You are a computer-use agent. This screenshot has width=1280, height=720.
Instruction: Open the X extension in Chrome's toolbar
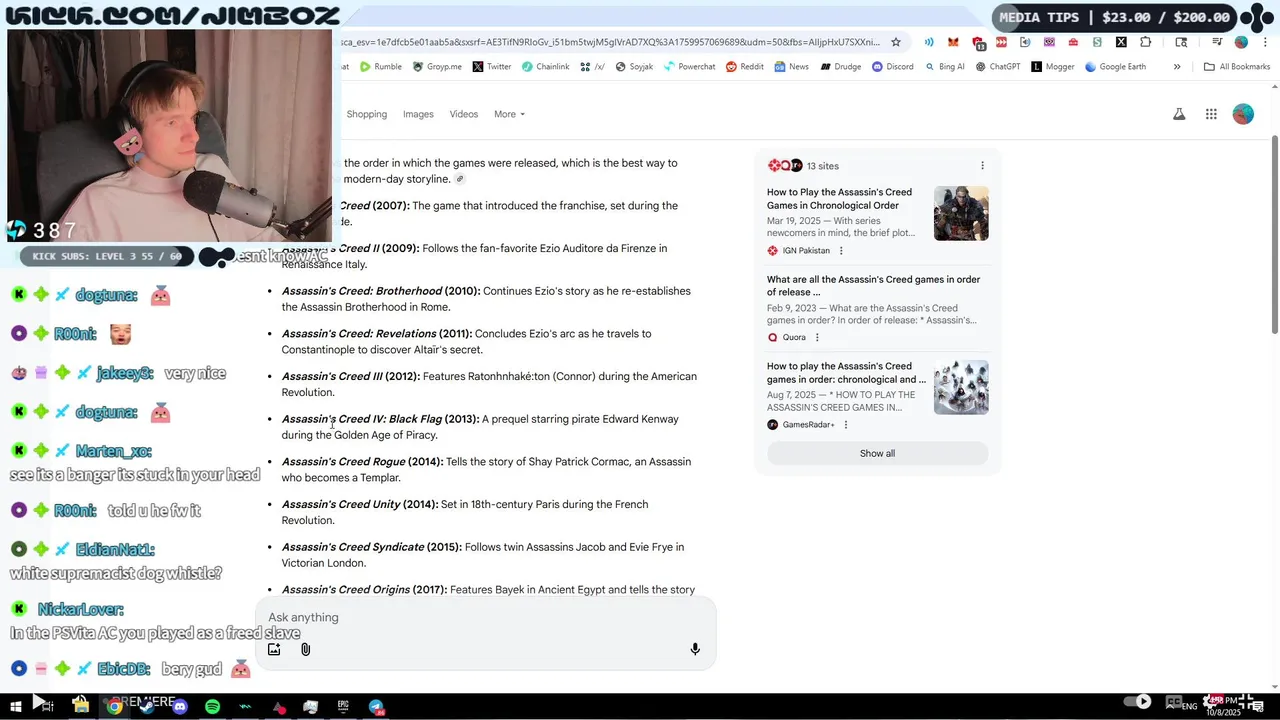coord(1121,42)
